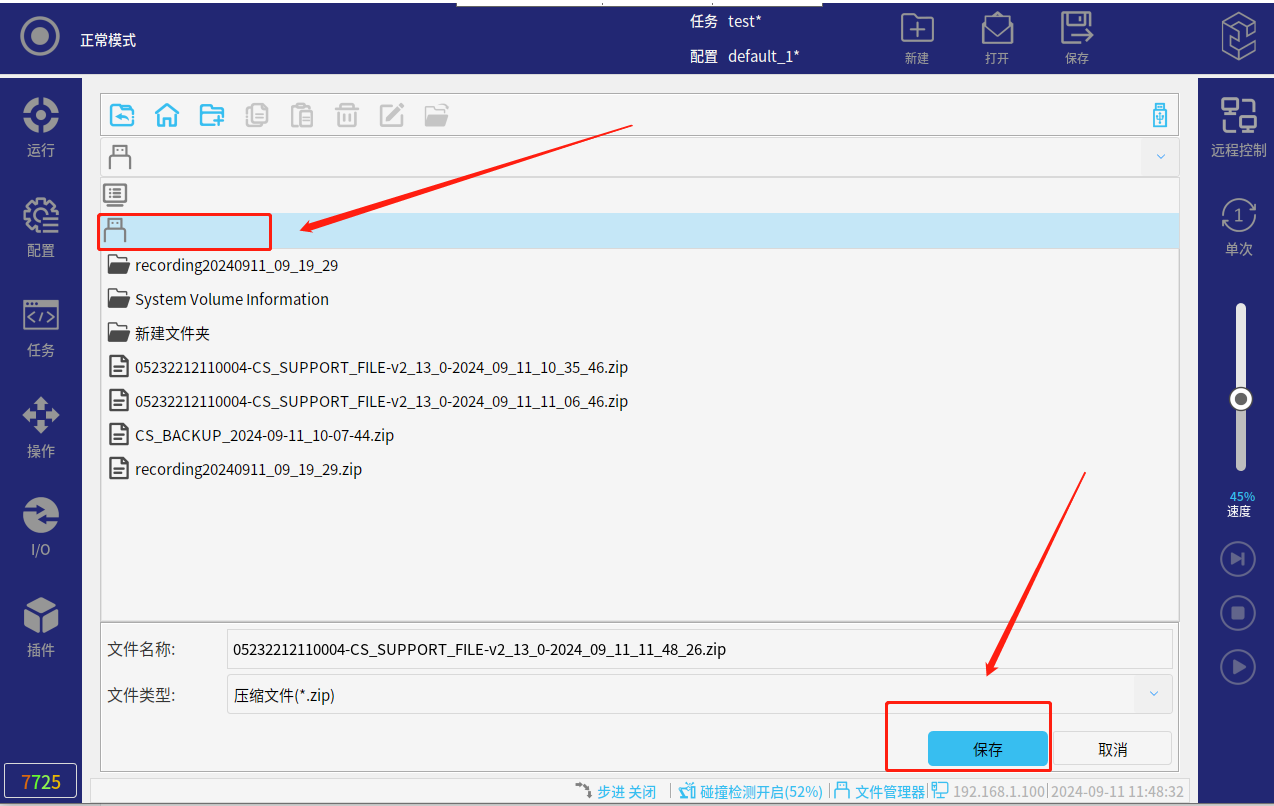
Task: Go to home directory icon
Action: [167, 115]
